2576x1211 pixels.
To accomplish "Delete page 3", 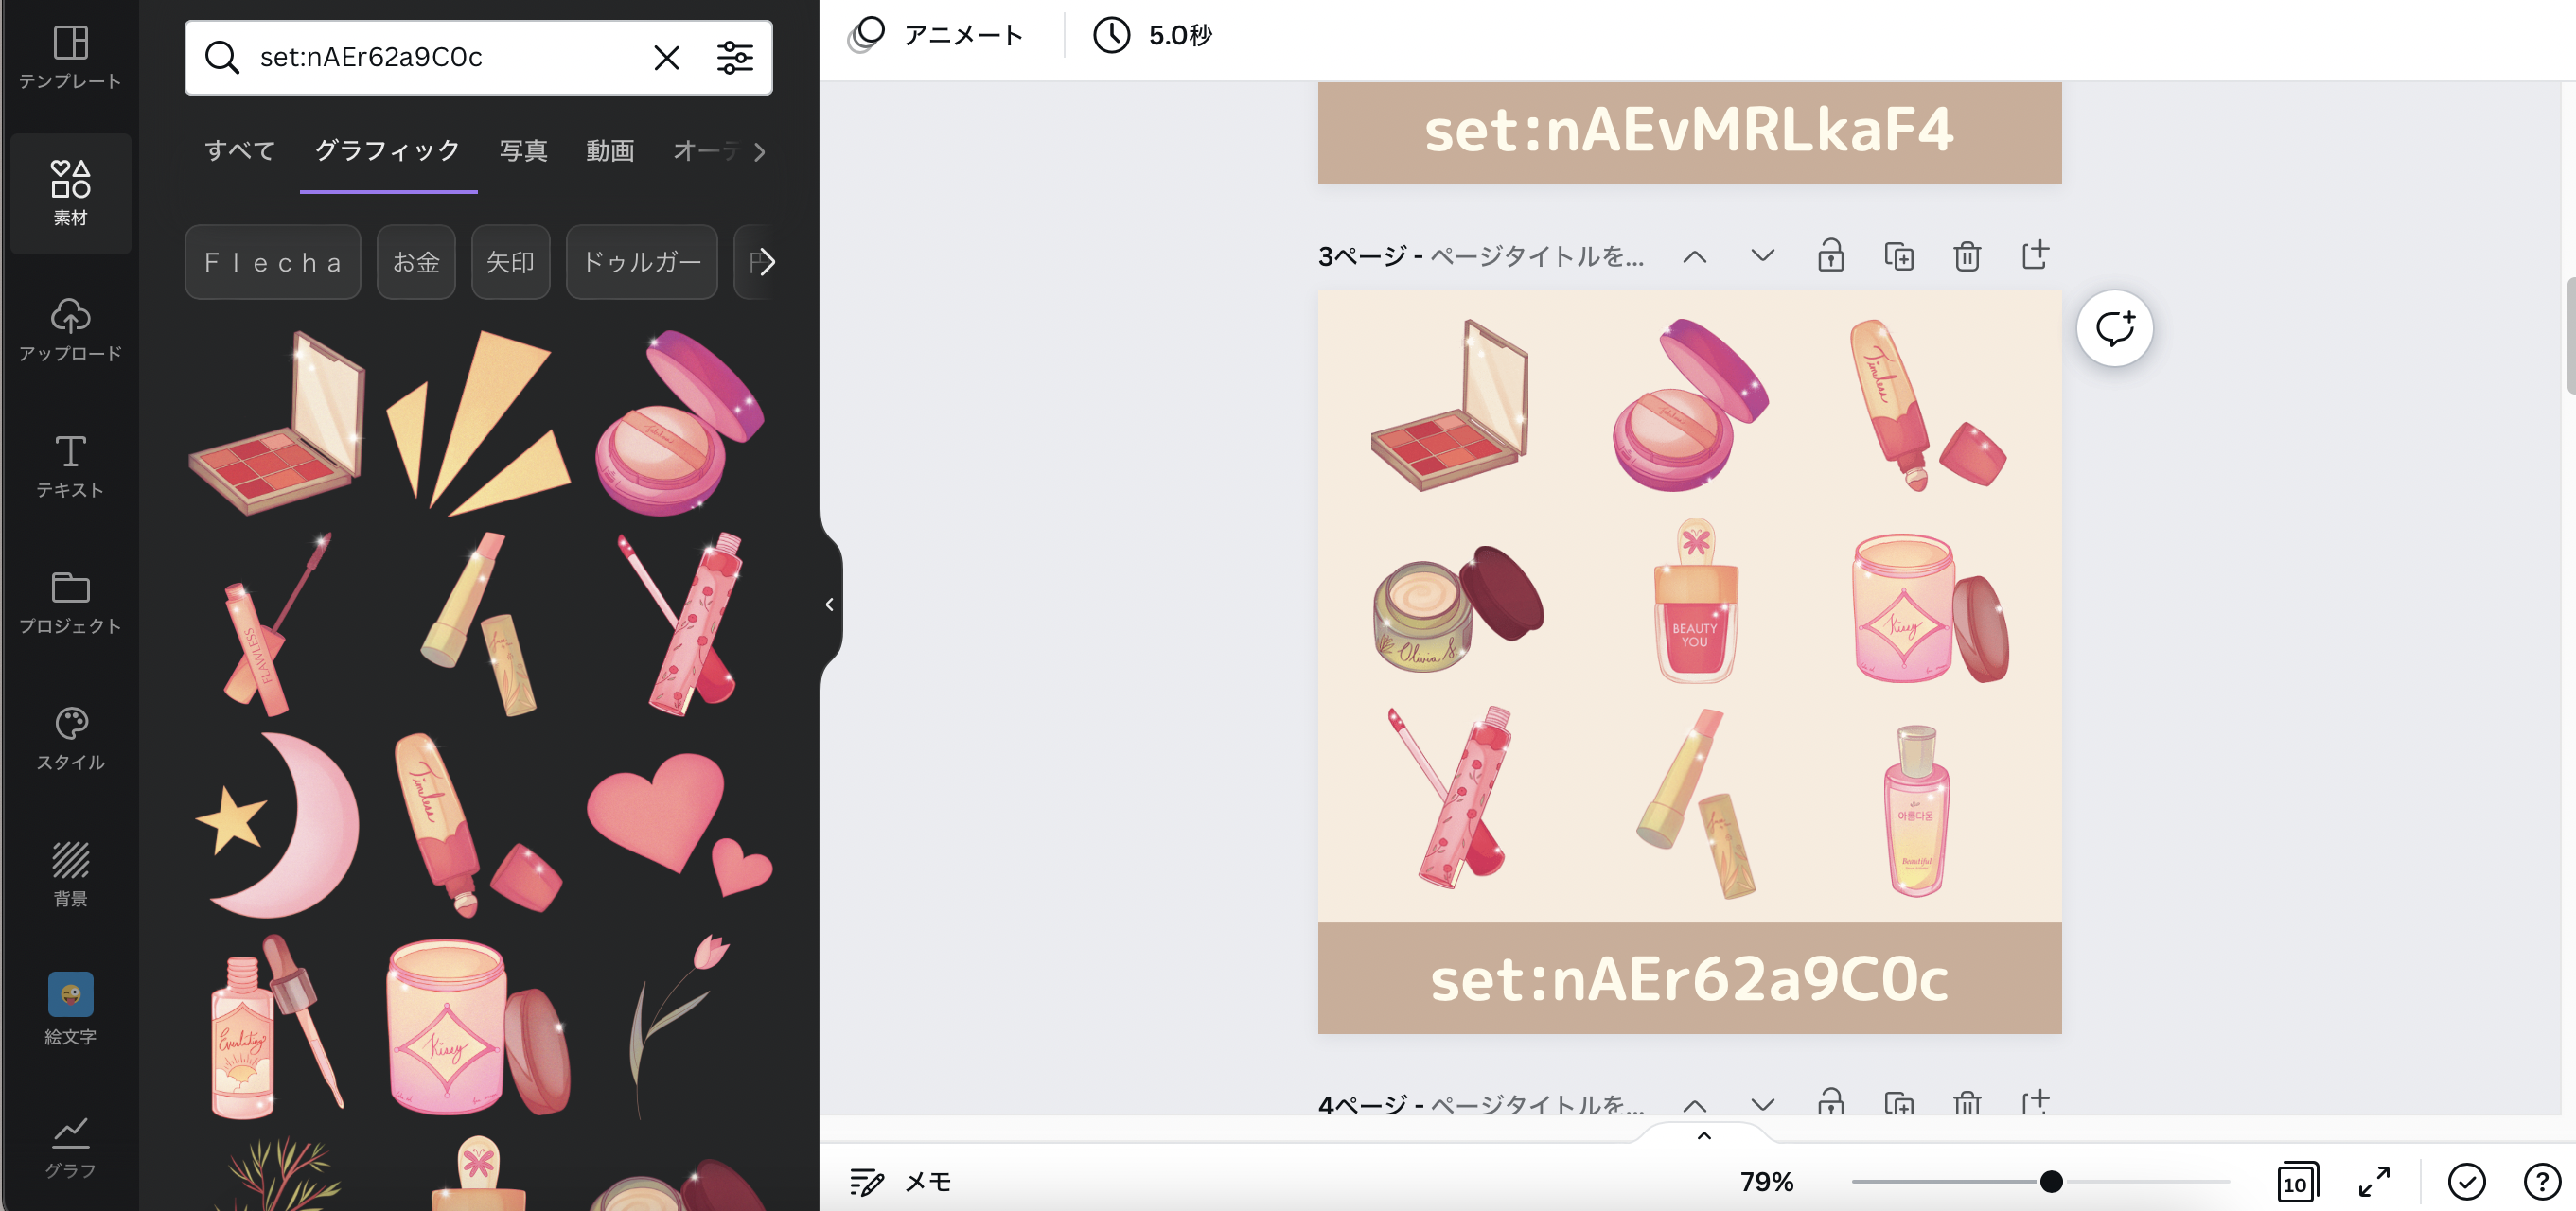I will coord(1967,256).
